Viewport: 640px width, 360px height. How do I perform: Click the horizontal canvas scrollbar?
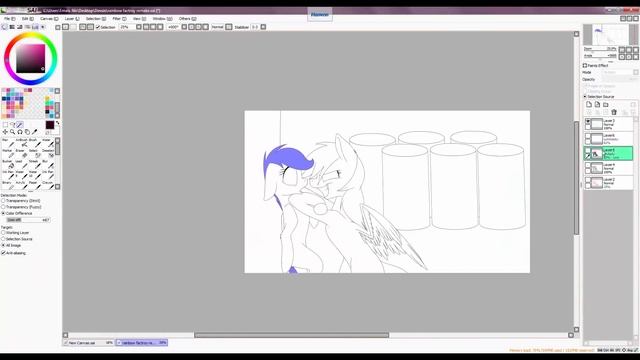(291, 335)
